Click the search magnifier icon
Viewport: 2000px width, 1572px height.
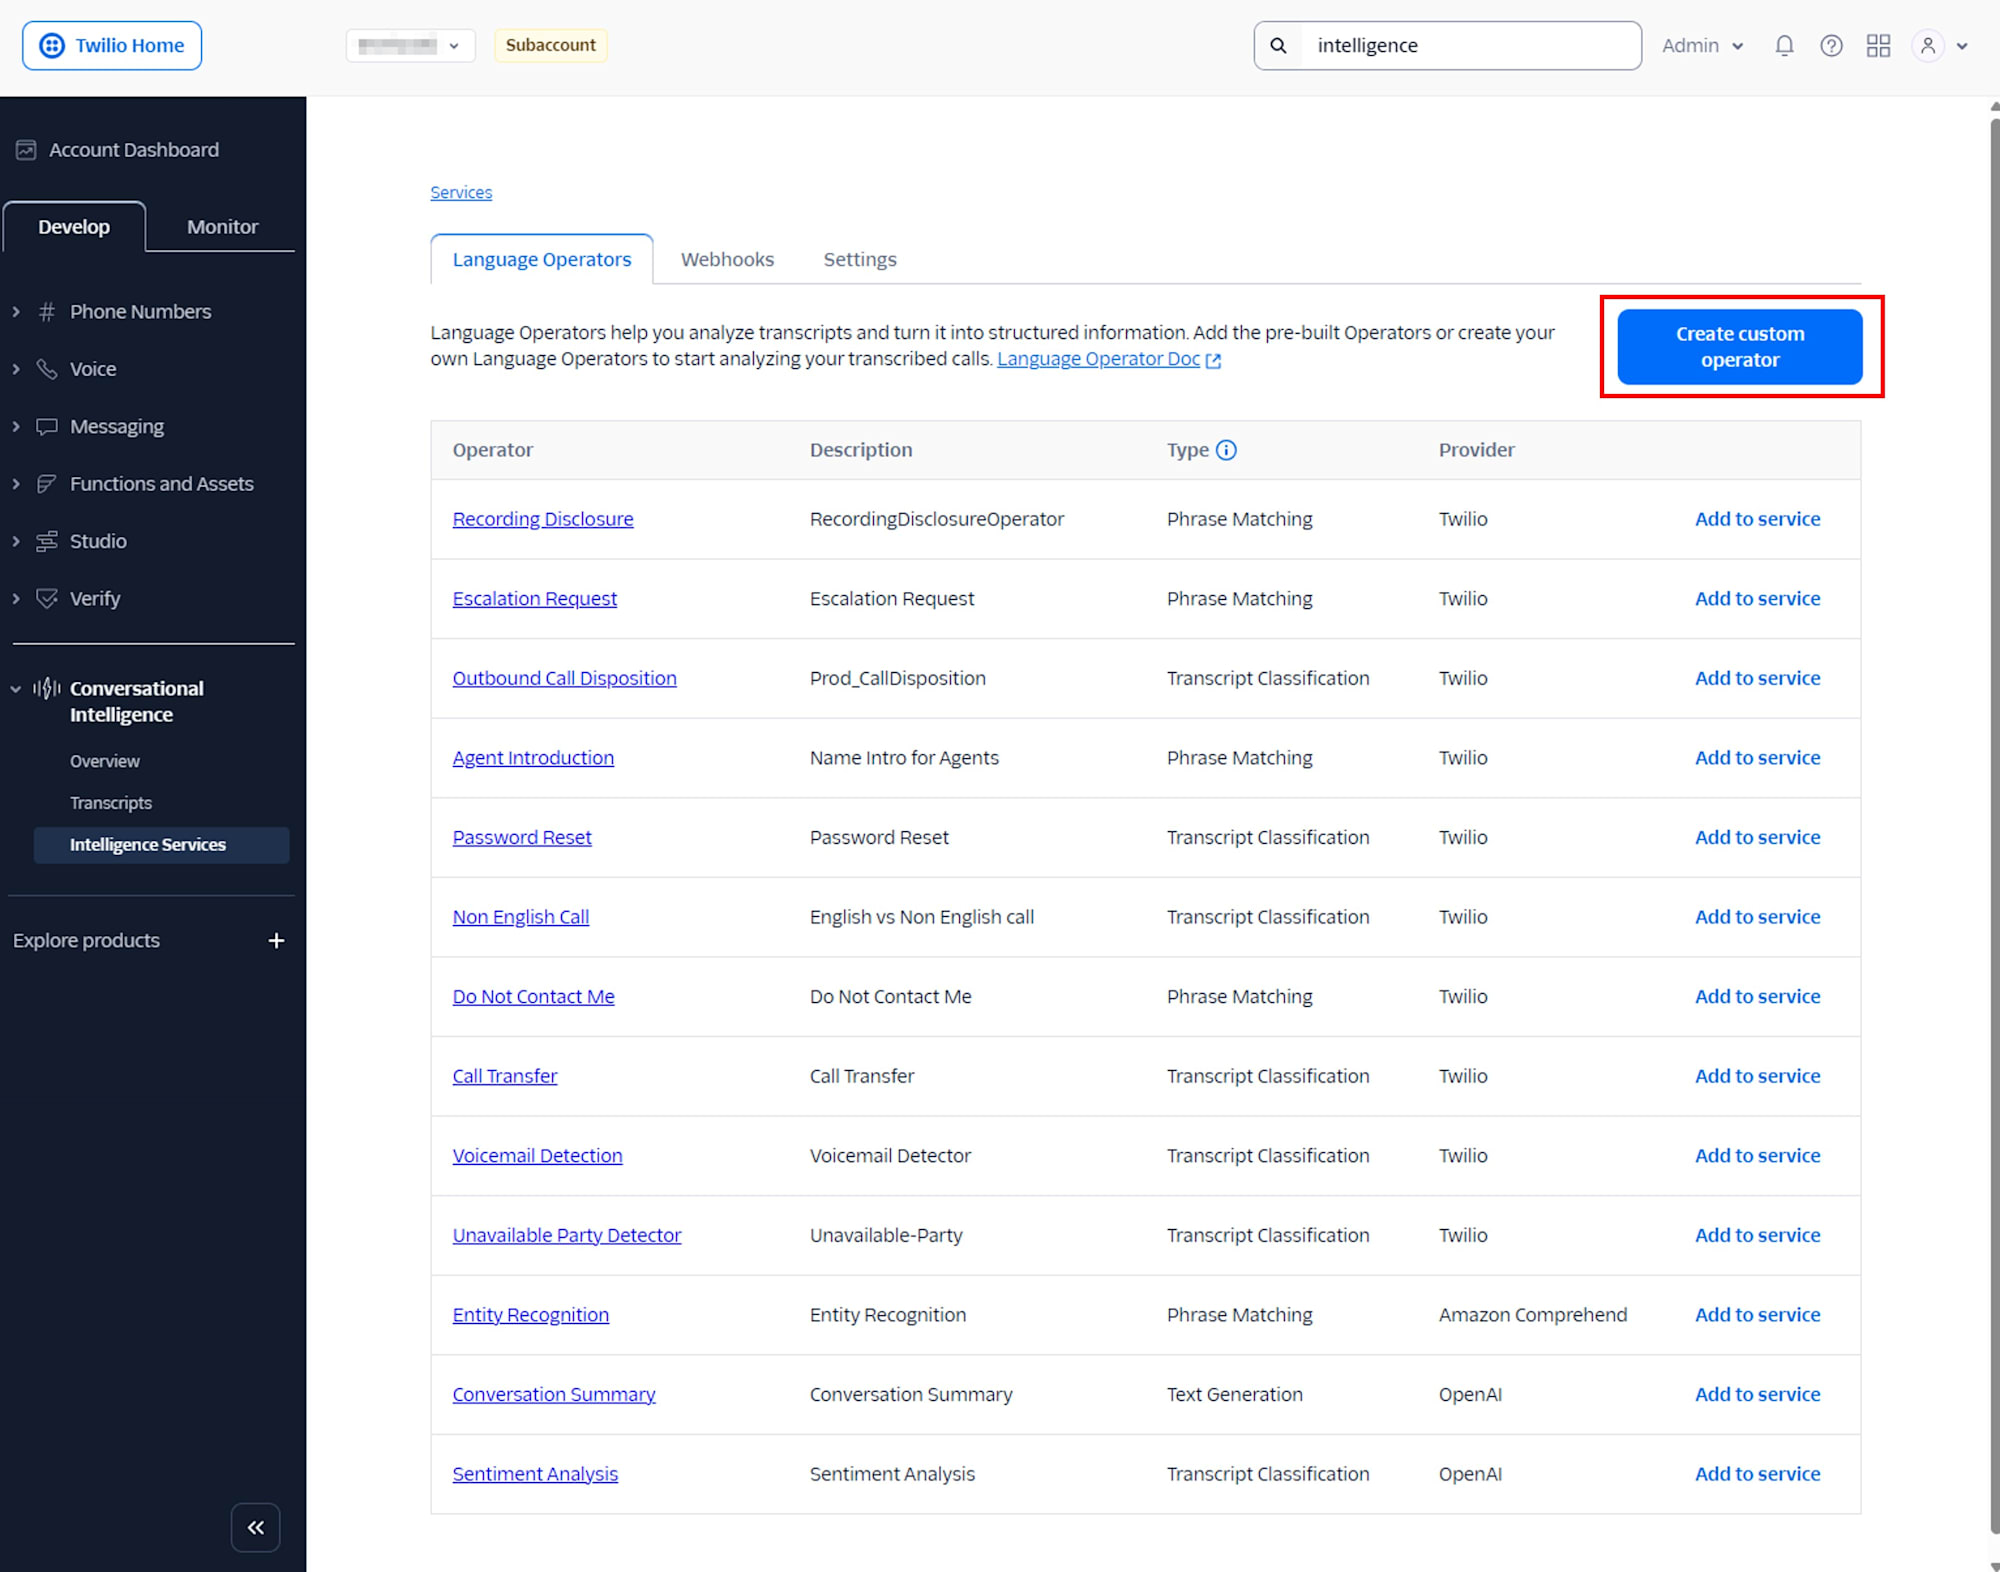(x=1278, y=45)
